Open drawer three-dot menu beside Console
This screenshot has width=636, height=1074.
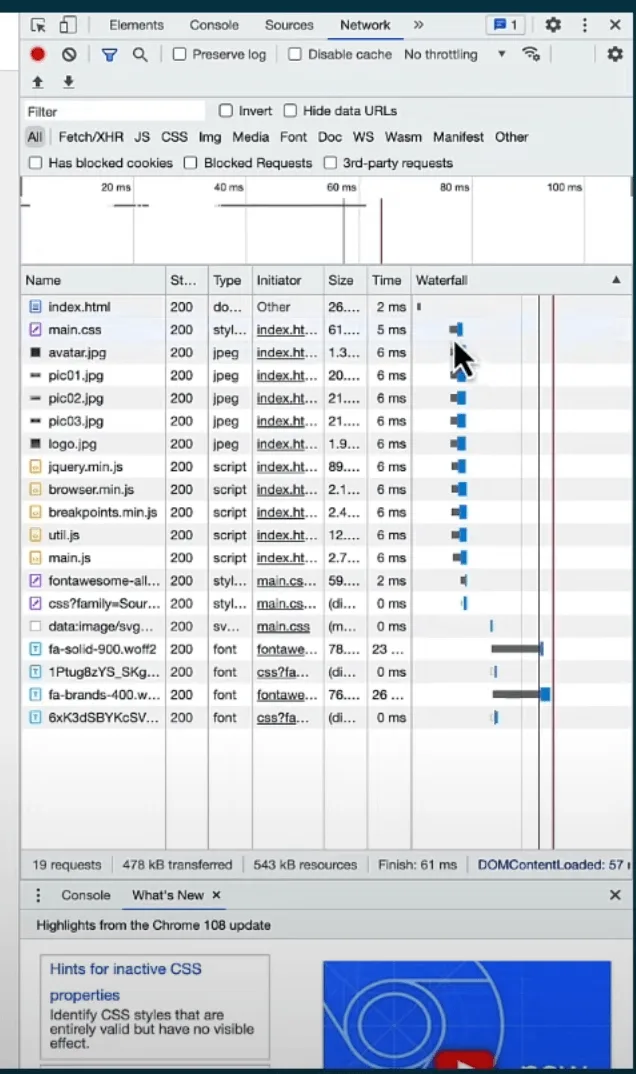(x=38, y=895)
